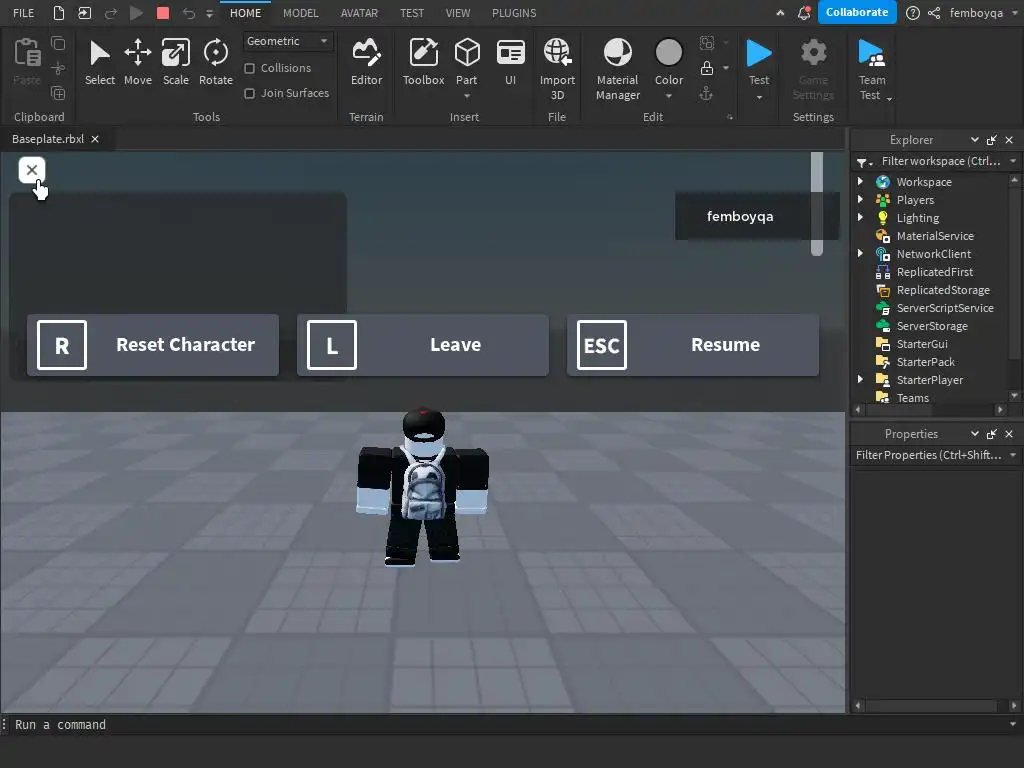Start the Test play button in ribbon
1024x768 pixels.
(x=759, y=53)
